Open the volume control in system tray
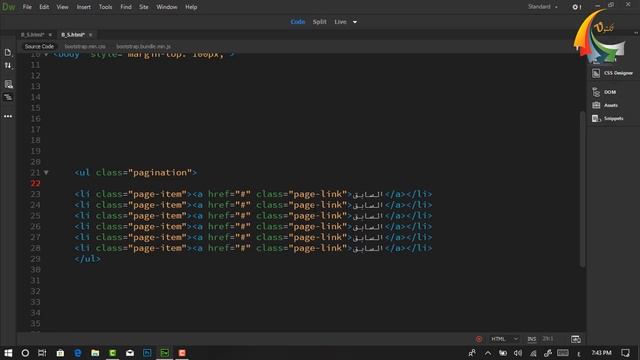The height and width of the screenshot is (360, 640). (518, 353)
